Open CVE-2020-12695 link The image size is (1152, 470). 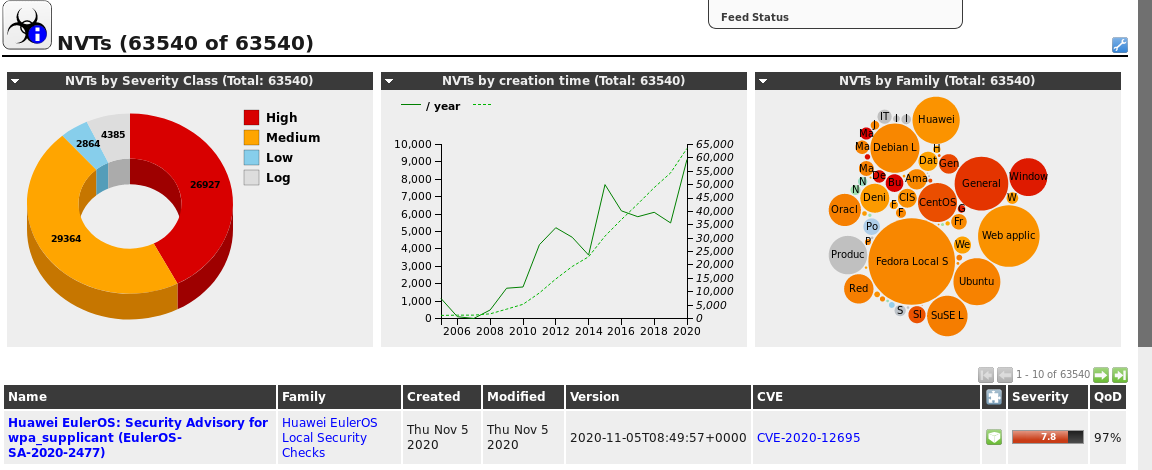[808, 437]
